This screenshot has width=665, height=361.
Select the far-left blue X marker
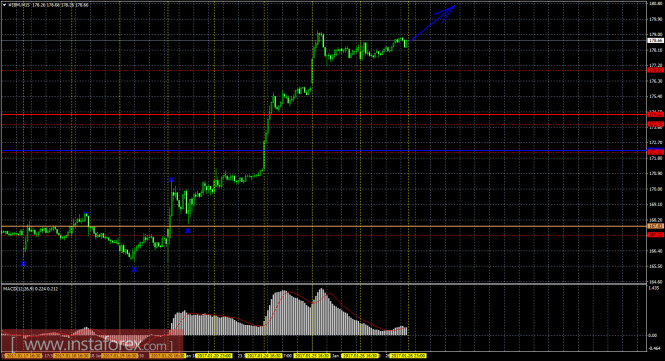(23, 264)
